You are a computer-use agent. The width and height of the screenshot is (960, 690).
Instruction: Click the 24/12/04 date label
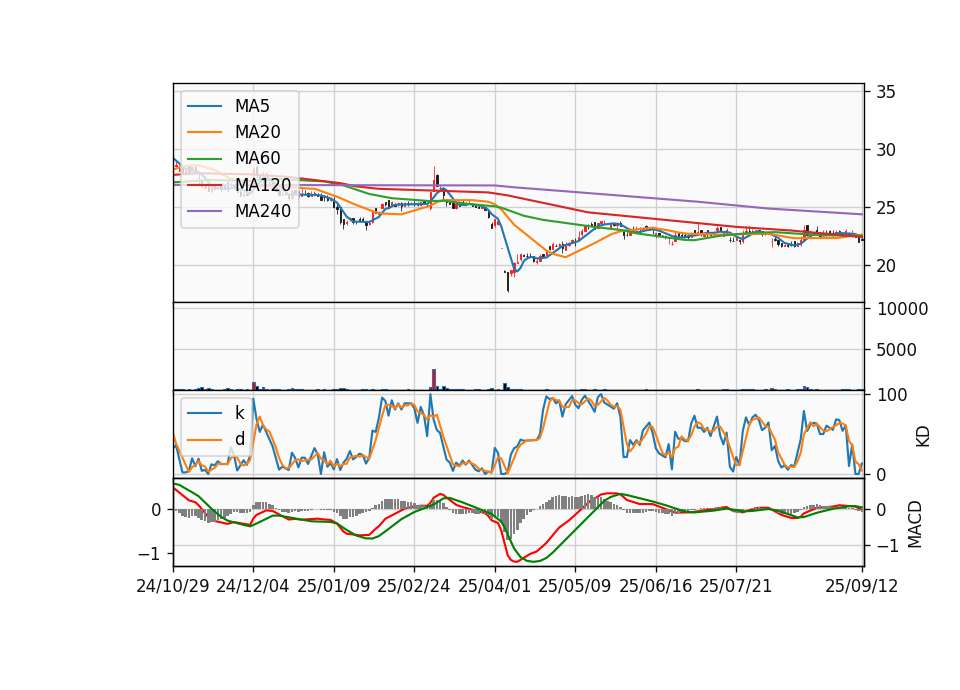[252, 586]
